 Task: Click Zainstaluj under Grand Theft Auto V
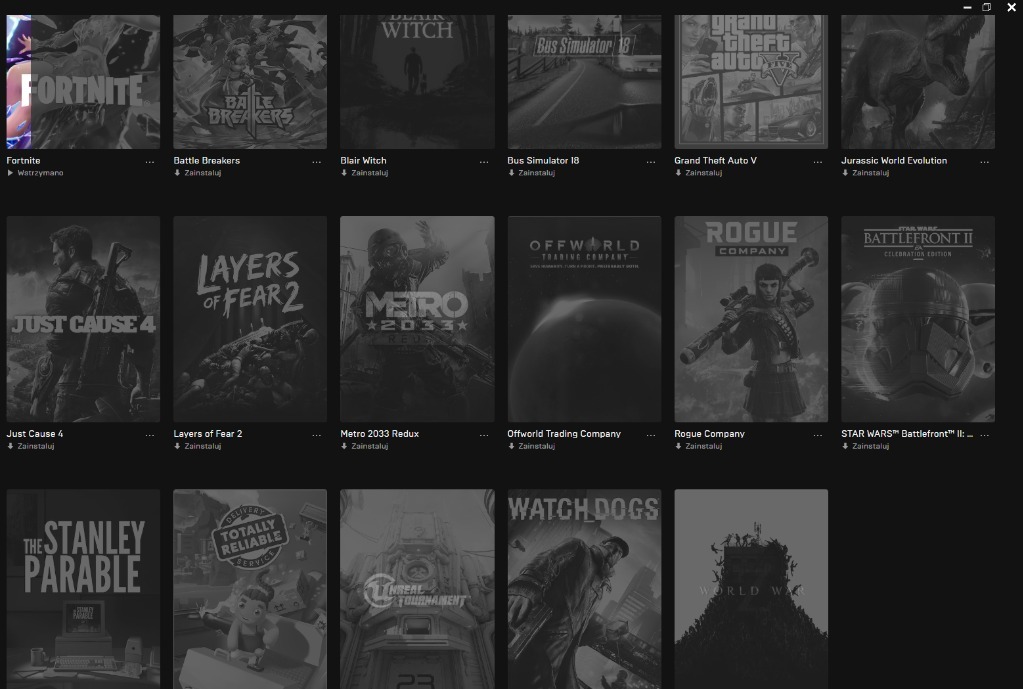pos(699,173)
